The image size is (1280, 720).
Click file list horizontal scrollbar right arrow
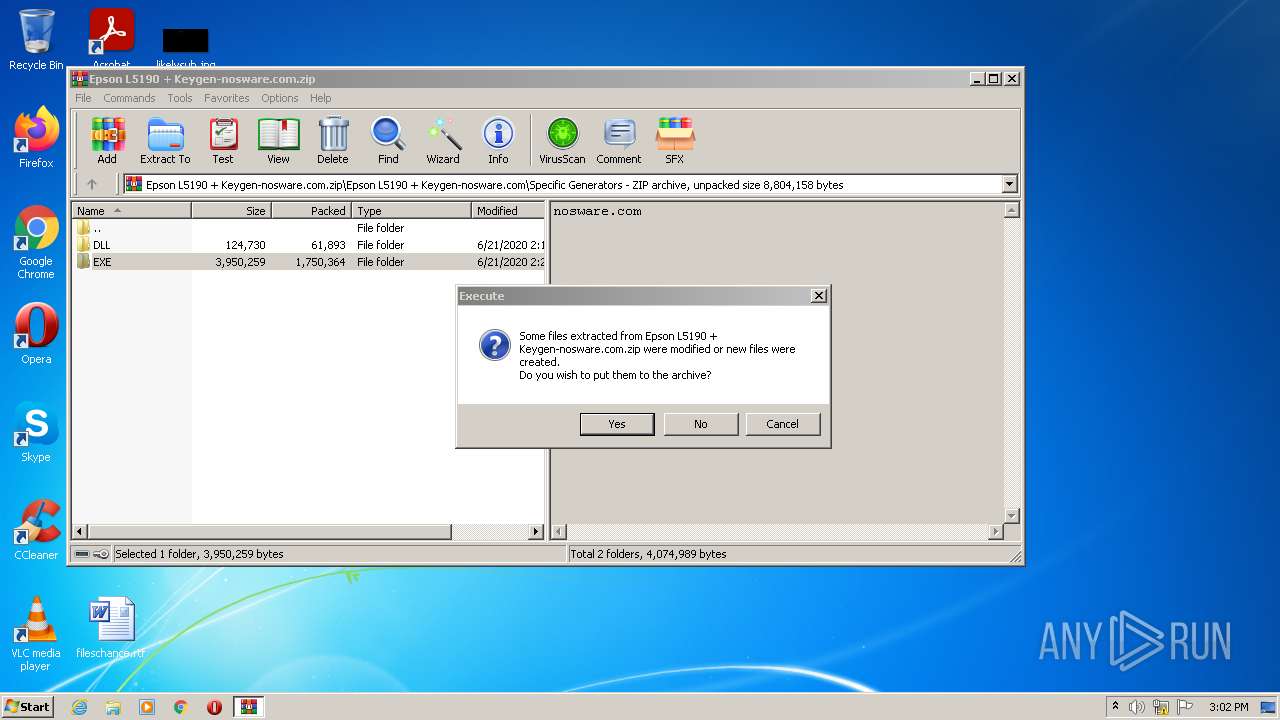pyautogui.click(x=536, y=532)
